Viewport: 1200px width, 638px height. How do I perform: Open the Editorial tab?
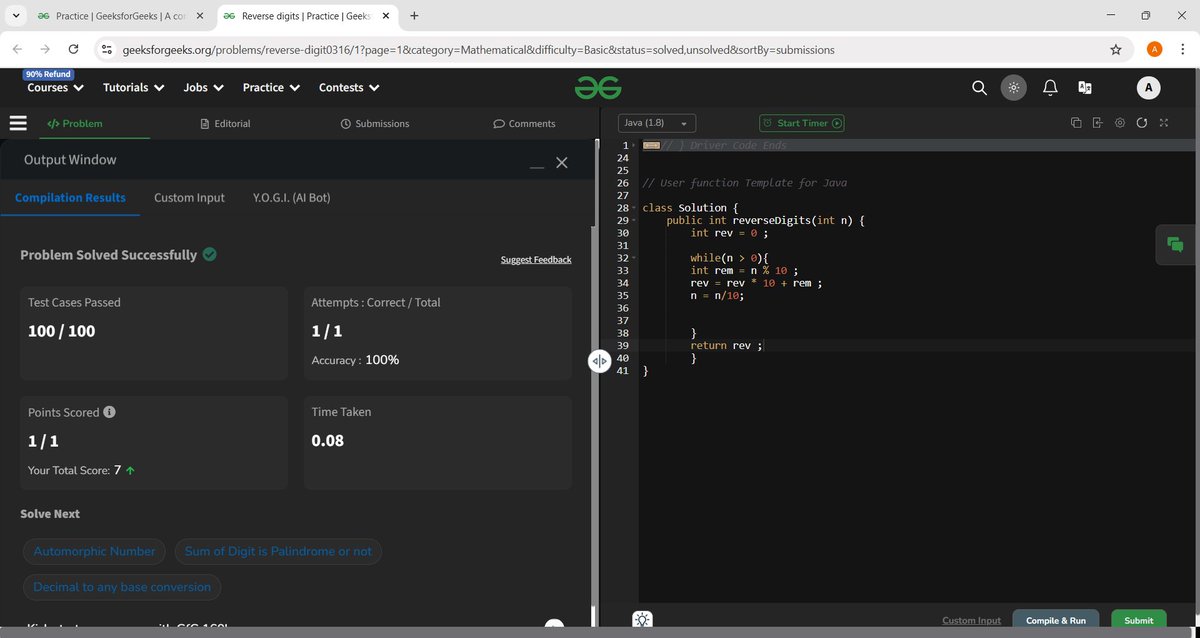point(226,123)
